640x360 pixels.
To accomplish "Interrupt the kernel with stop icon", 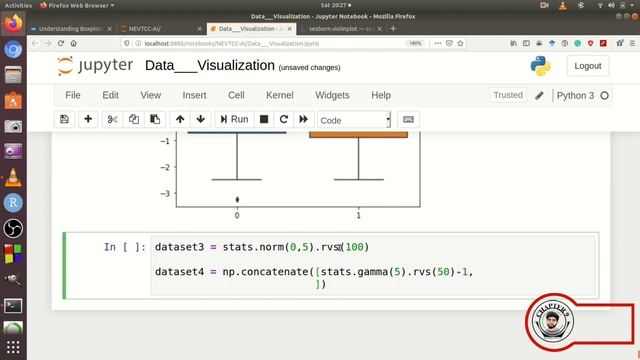I will click(264, 119).
